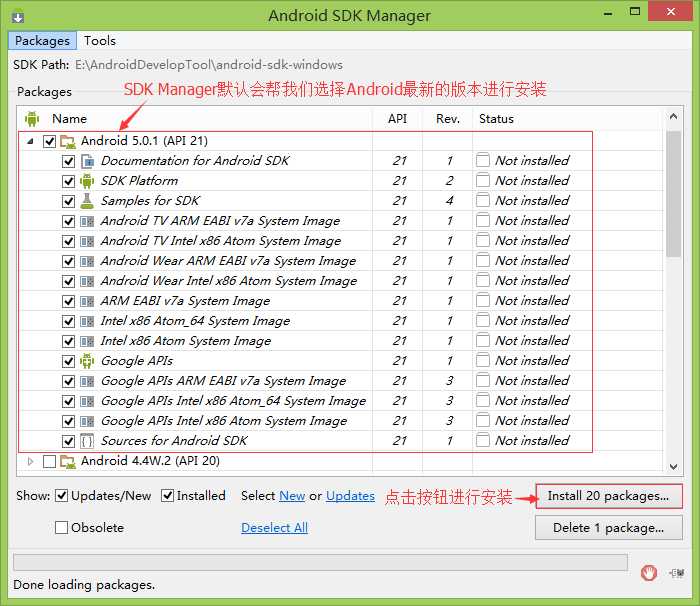Click Sources for Android SDK status icon
This screenshot has width=700, height=606.
(x=483, y=440)
